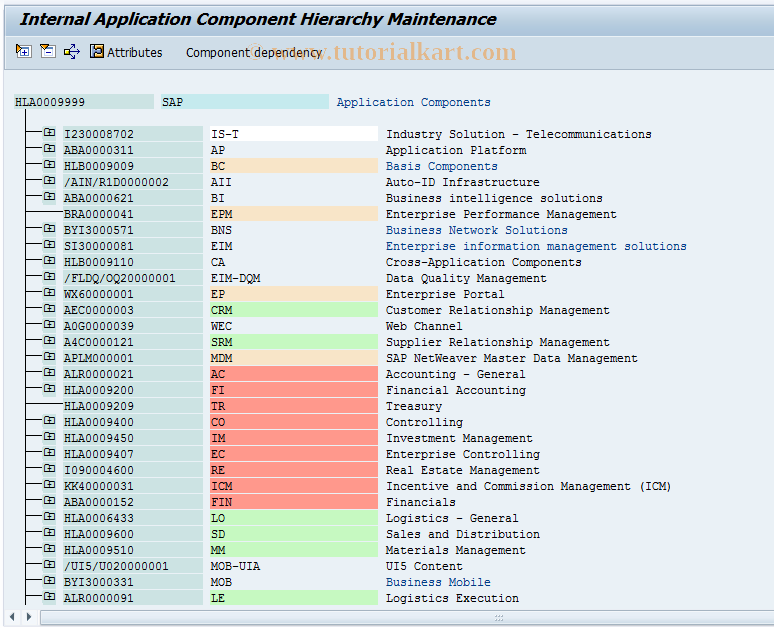774x628 pixels.
Task: Expand the AP Application Platform node
Action: pyautogui.click(x=49, y=149)
